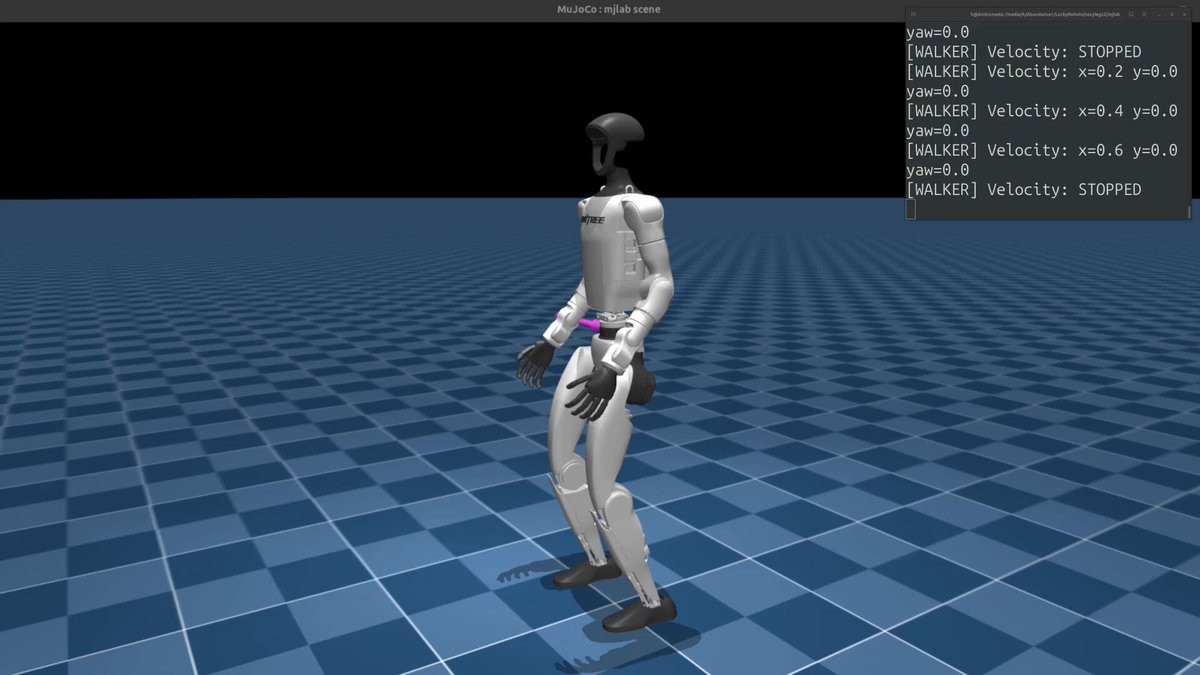This screenshot has width=1200, height=675.
Task: Click the terminal cursor block on empty prompt line
Action: tap(911, 209)
